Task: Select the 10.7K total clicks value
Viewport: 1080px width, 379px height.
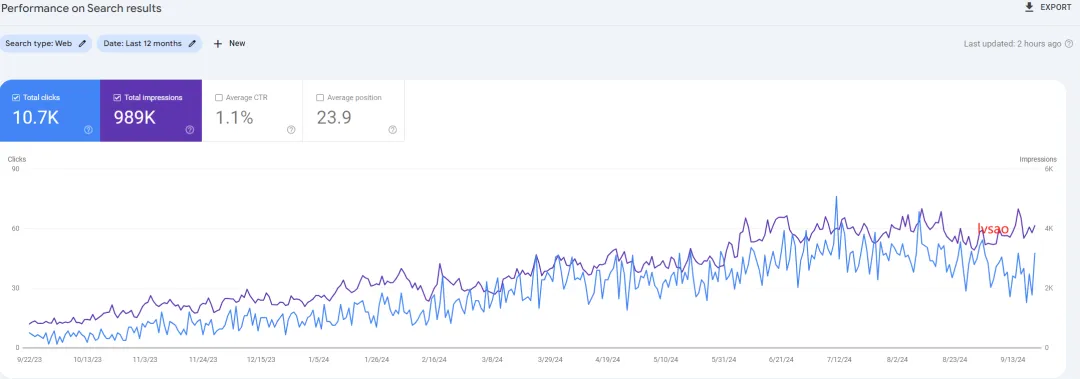Action: [x=36, y=118]
